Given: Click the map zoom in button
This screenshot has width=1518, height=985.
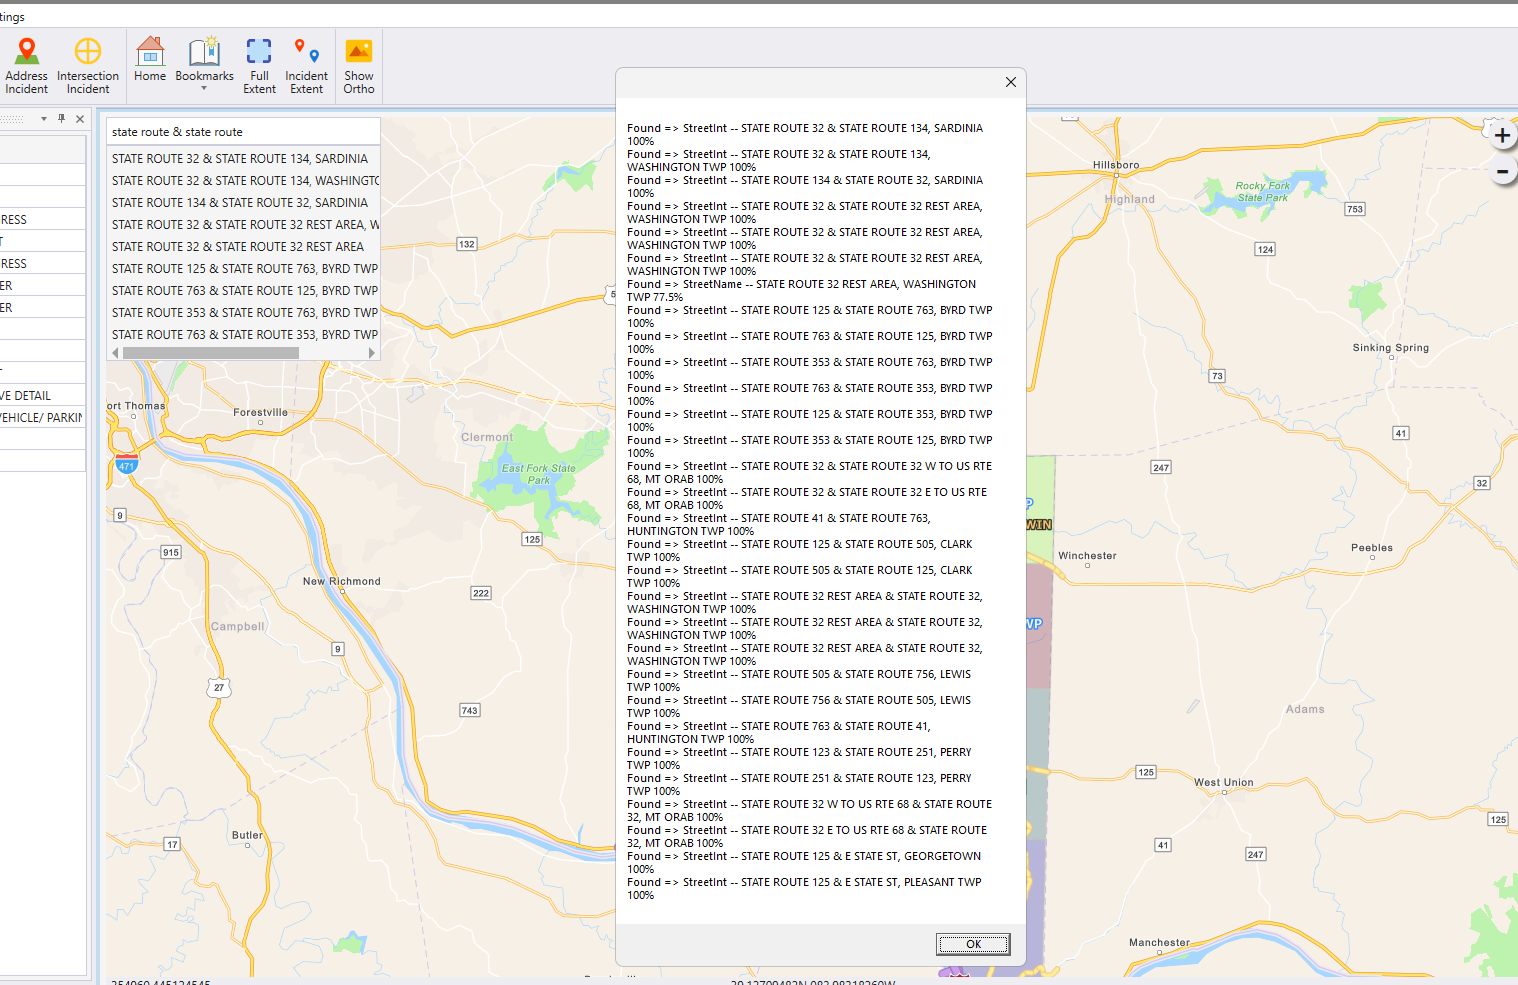Looking at the screenshot, I should [1502, 135].
